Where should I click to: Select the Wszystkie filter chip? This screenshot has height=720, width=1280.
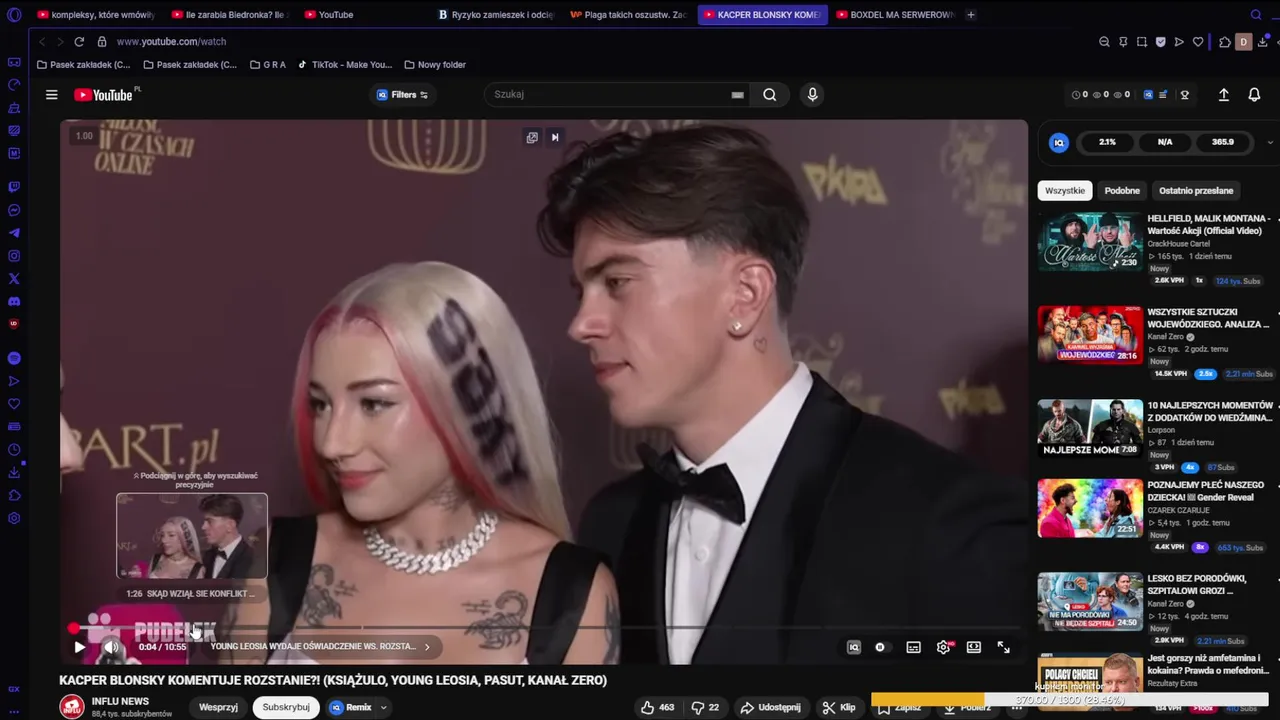coord(1064,190)
